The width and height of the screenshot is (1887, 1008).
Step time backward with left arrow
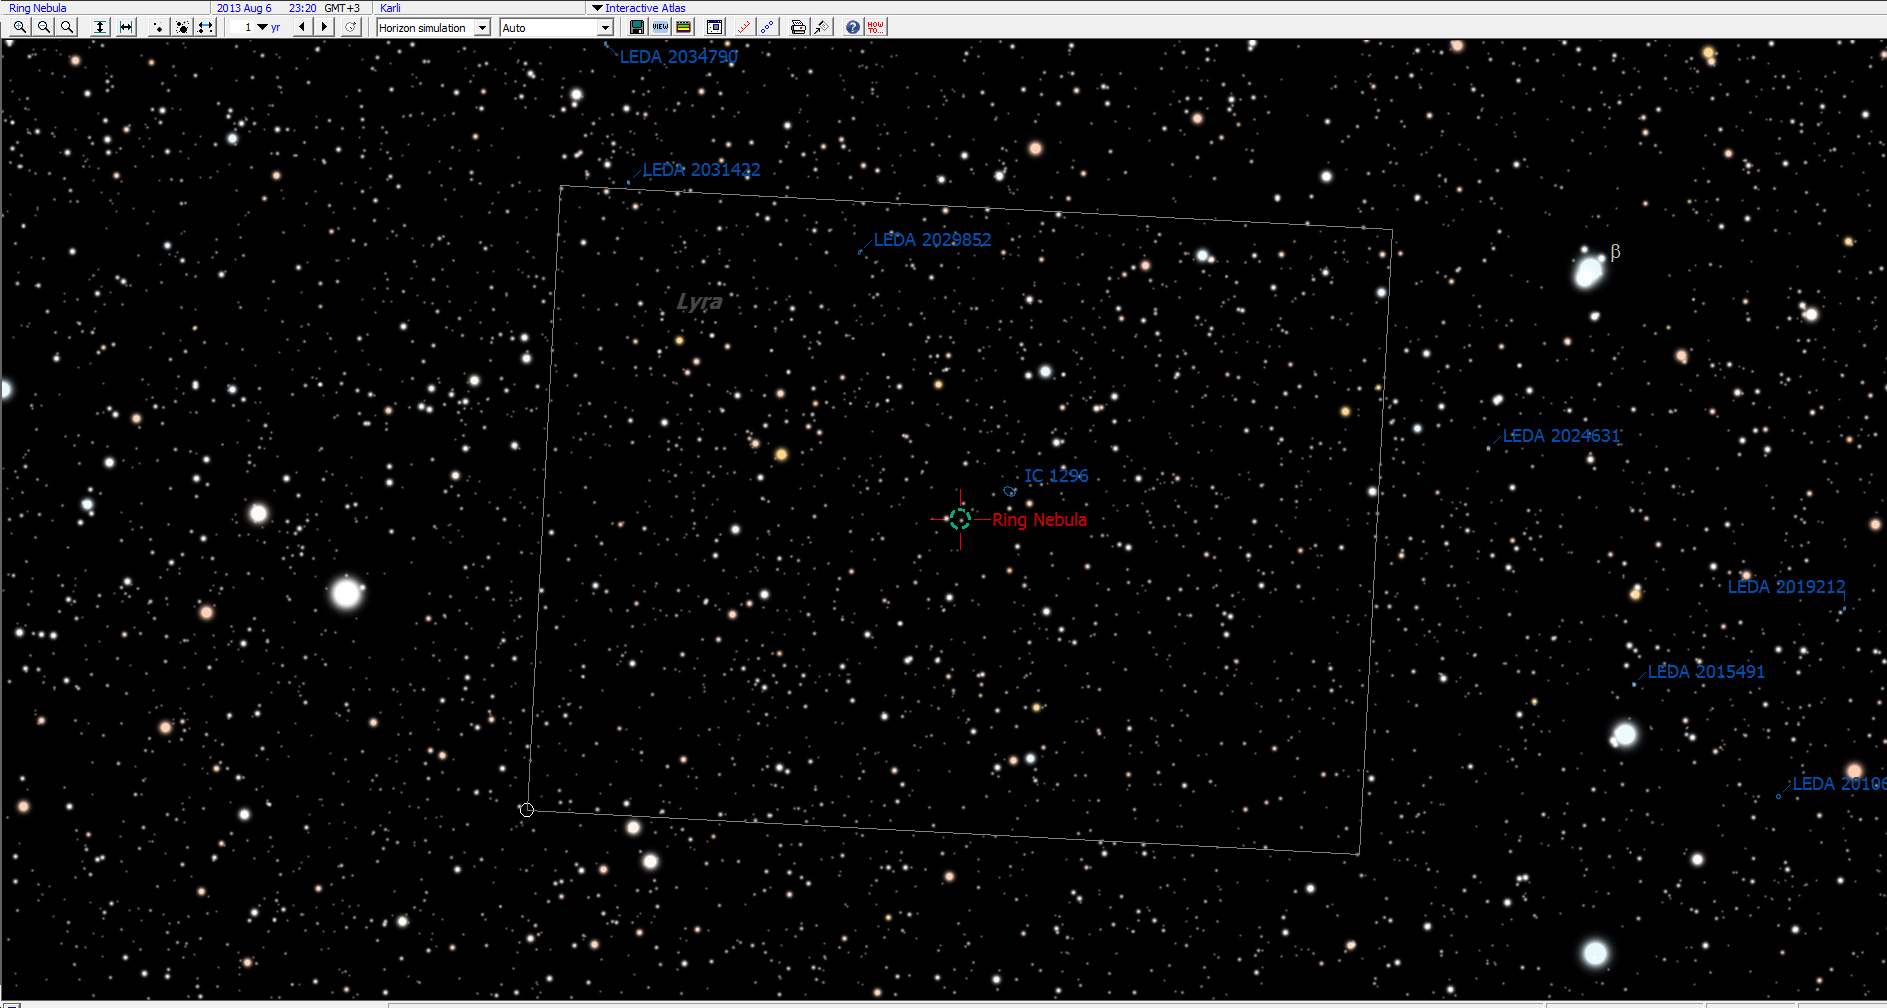[302, 27]
